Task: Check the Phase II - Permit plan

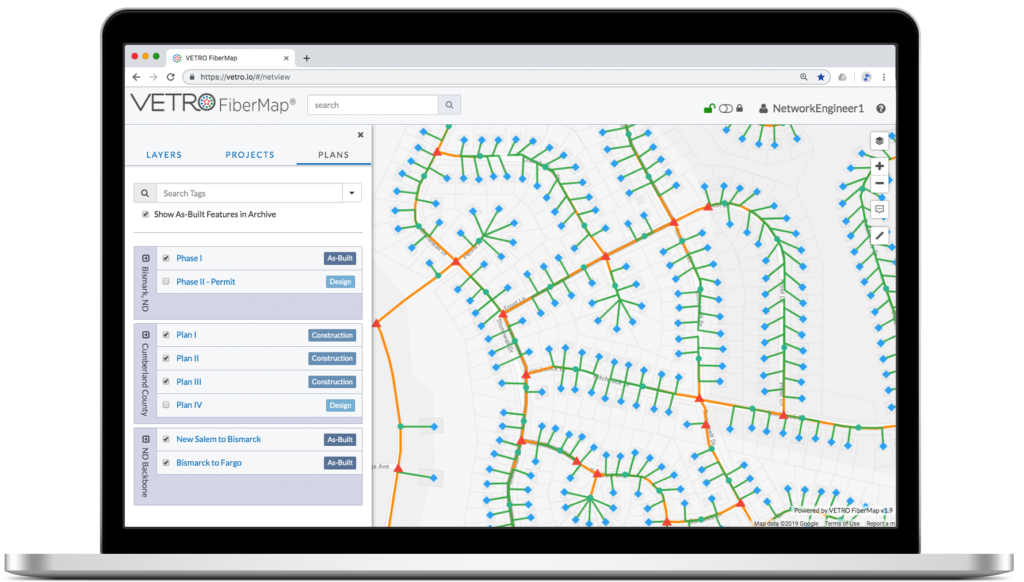Action: tap(166, 282)
